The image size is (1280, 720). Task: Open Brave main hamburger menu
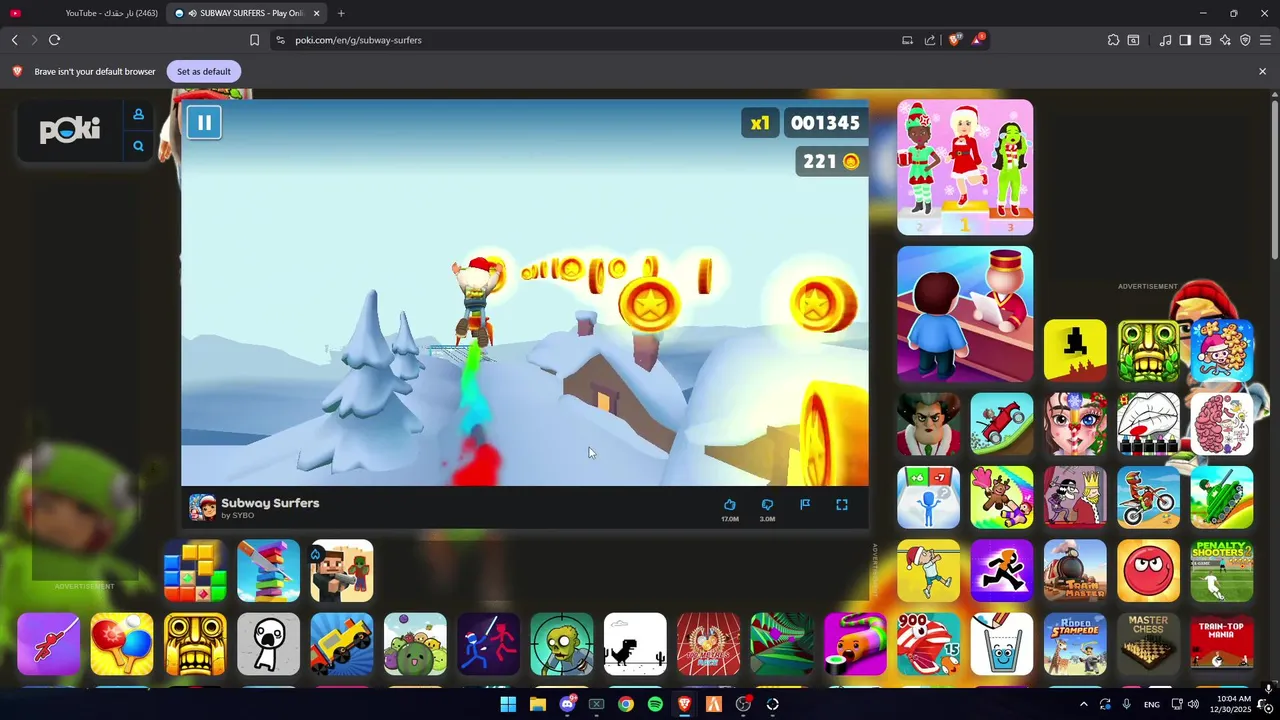[x=1265, y=40]
